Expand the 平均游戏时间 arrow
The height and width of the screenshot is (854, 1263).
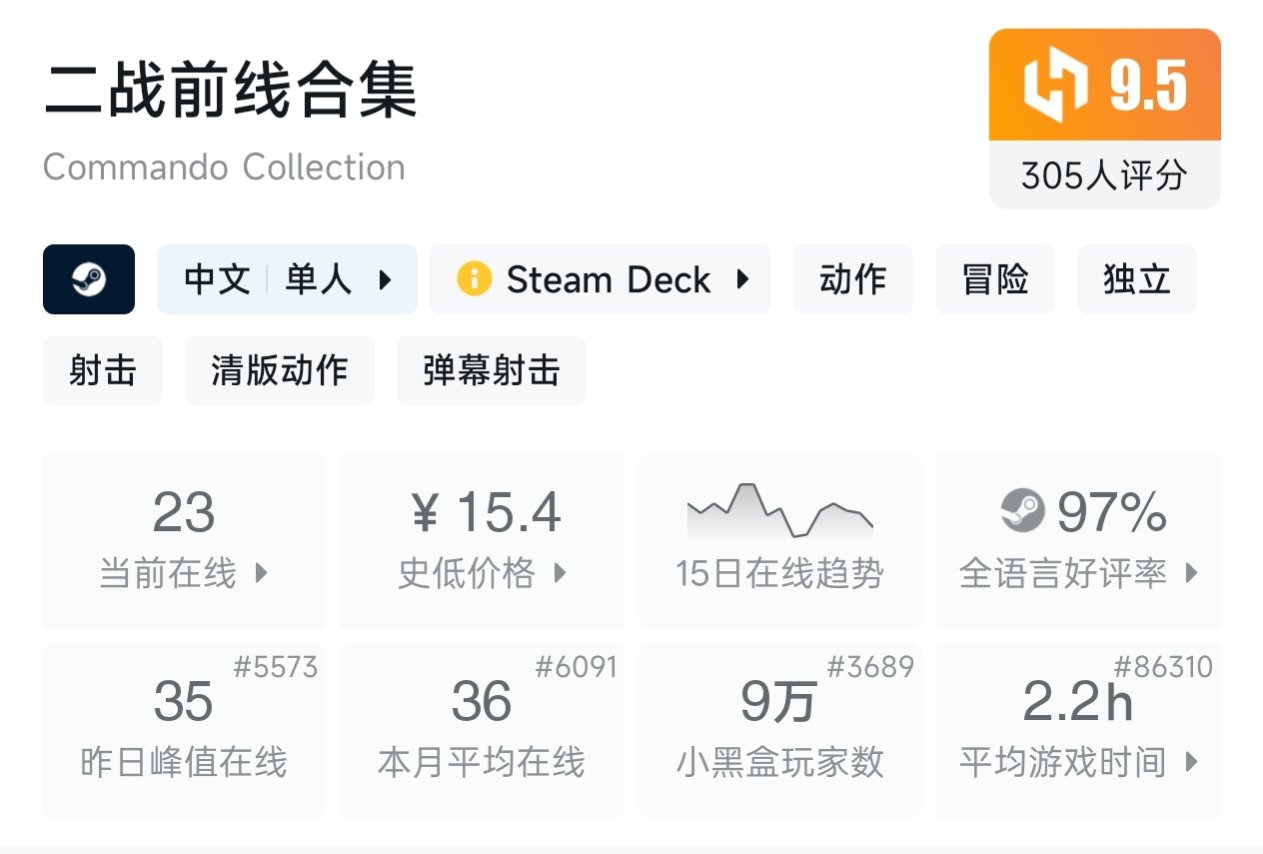point(1191,763)
